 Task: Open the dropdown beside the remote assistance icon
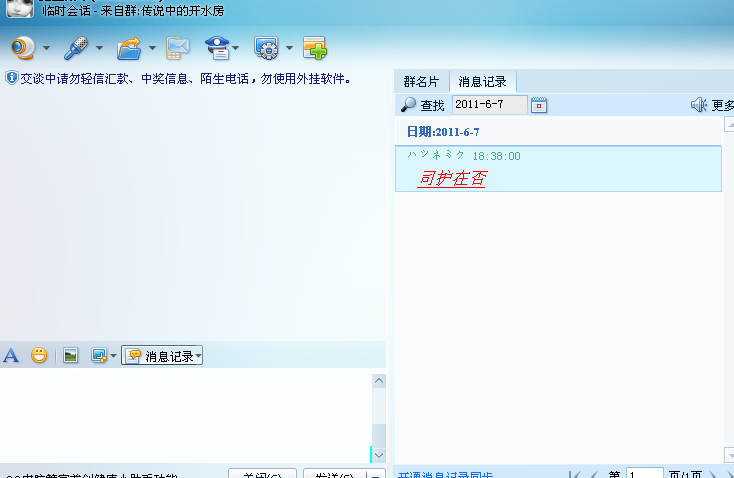[289, 48]
